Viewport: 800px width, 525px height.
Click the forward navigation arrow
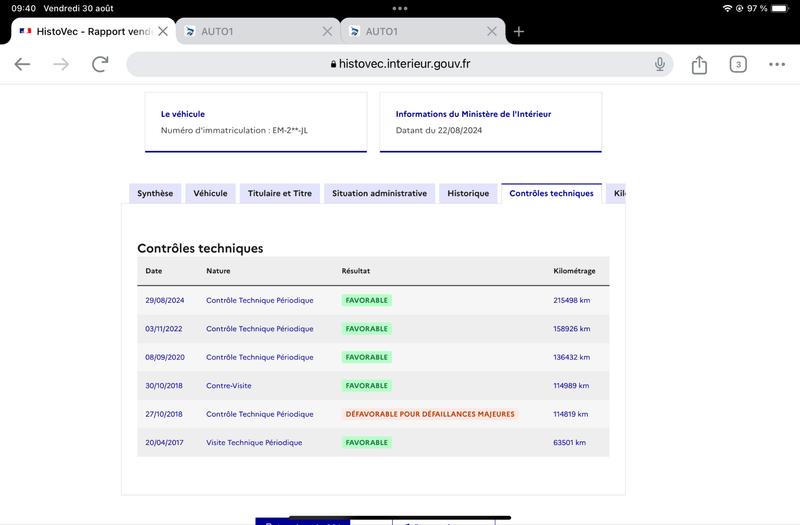click(x=61, y=64)
